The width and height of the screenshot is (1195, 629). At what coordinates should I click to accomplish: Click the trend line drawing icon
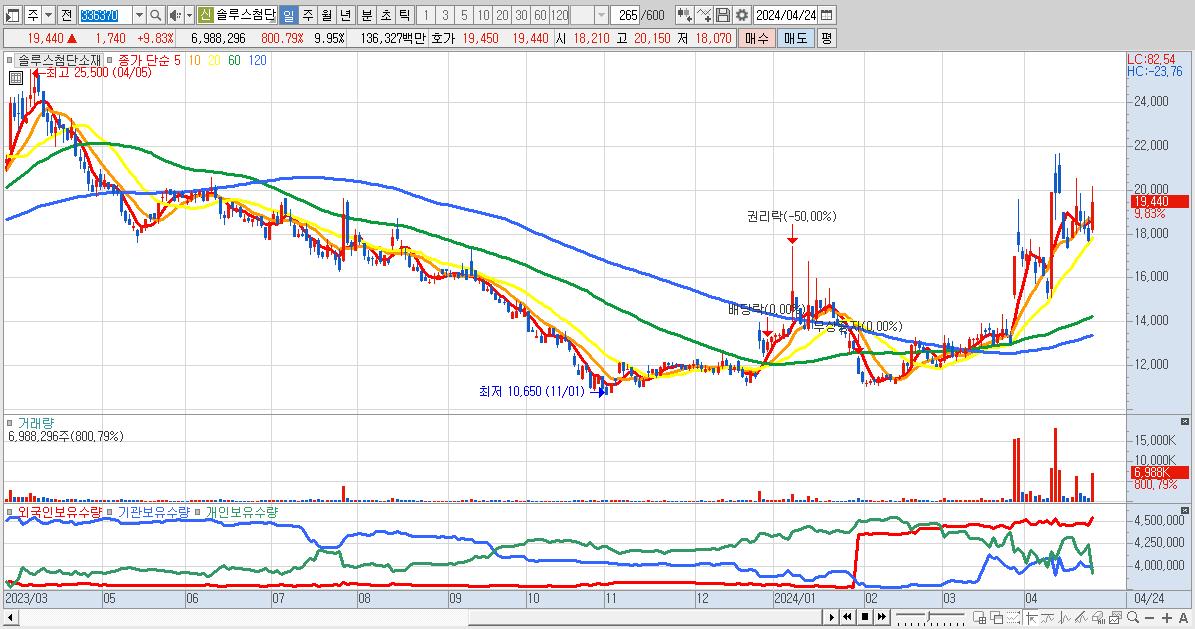[x=1081, y=618]
